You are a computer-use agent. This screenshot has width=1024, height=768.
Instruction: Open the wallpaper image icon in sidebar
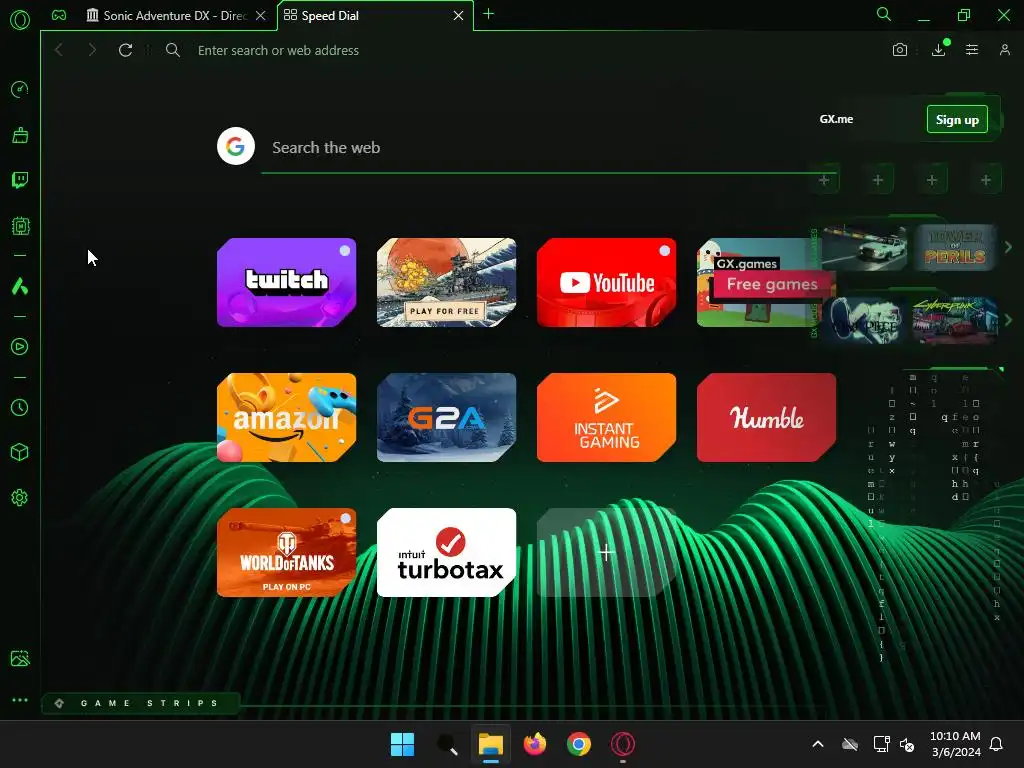(x=20, y=658)
